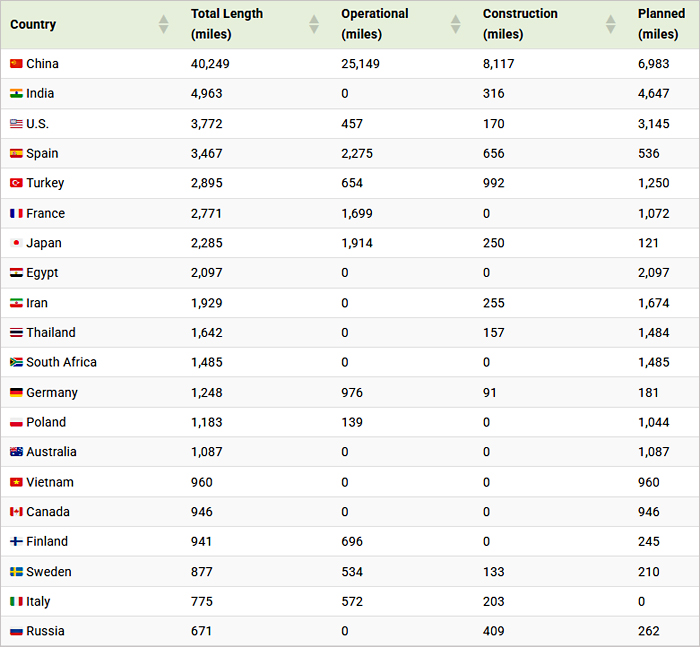Image resolution: width=700 pixels, height=647 pixels.
Task: Click the Turkey flag icon
Action: pos(16,183)
